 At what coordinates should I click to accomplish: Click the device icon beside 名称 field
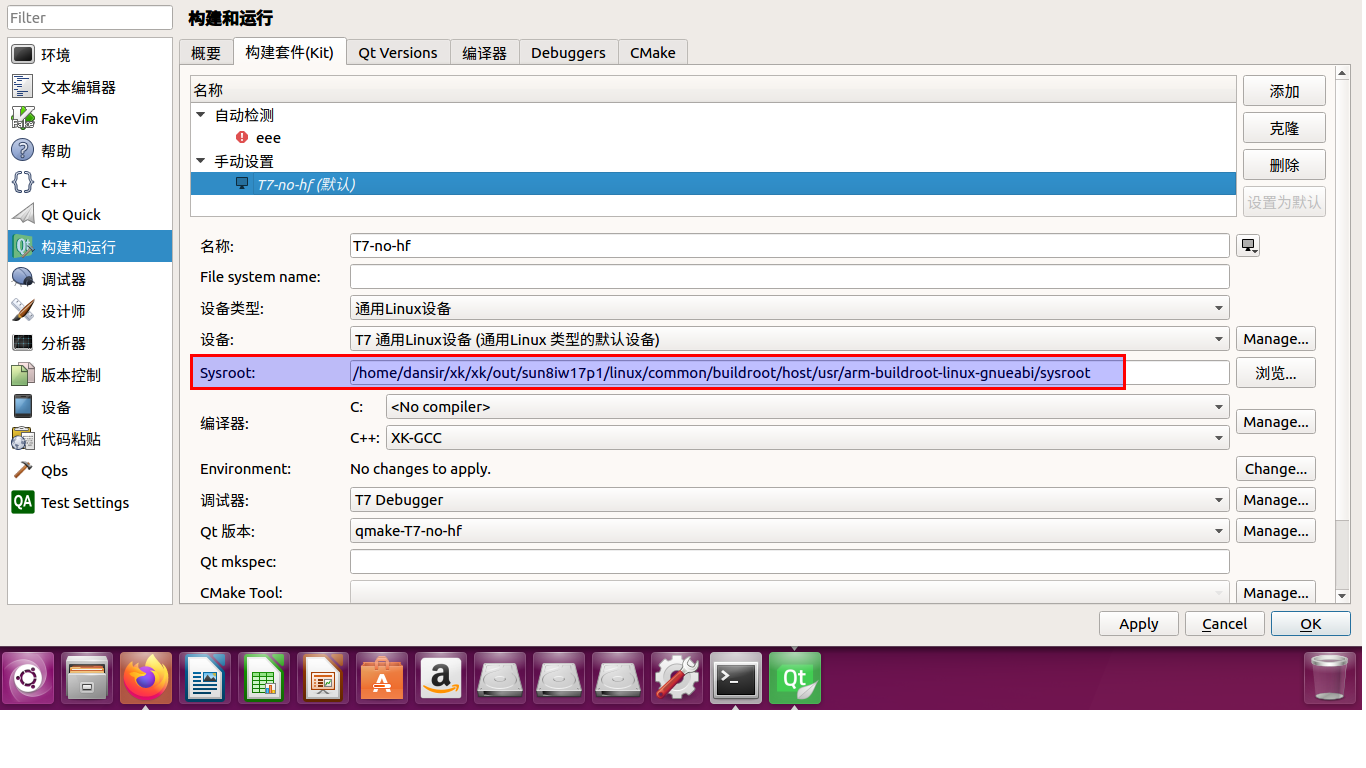[x=1247, y=245]
